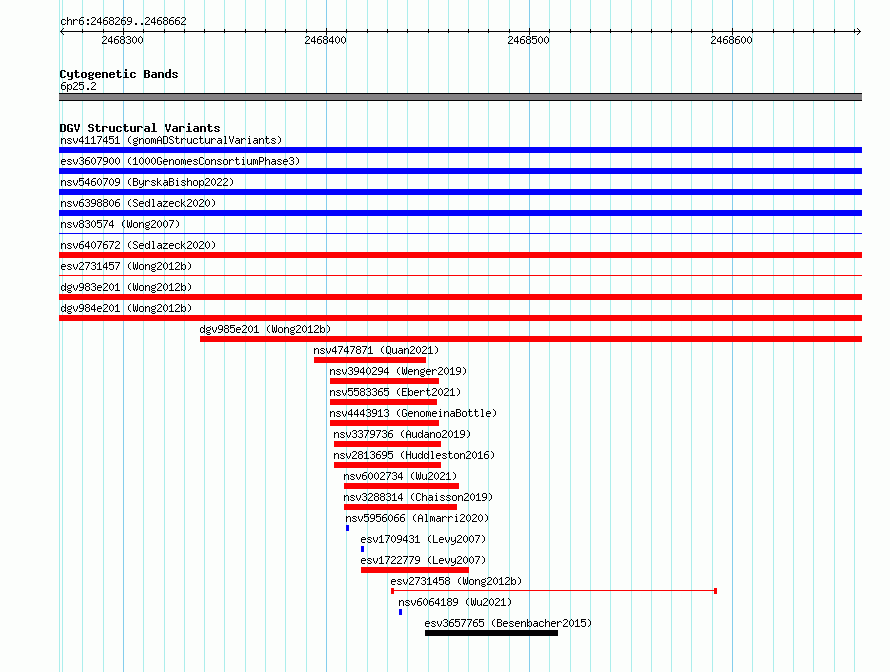The width and height of the screenshot is (890, 672).
Task: Click the dgv983e201 Wong2012b label
Action: click(x=126, y=287)
